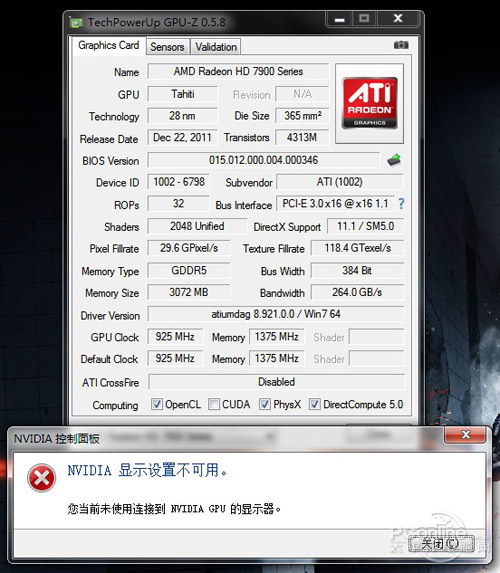Click the ATI Radeon graphics logo
The width and height of the screenshot is (500, 573).
click(x=370, y=103)
